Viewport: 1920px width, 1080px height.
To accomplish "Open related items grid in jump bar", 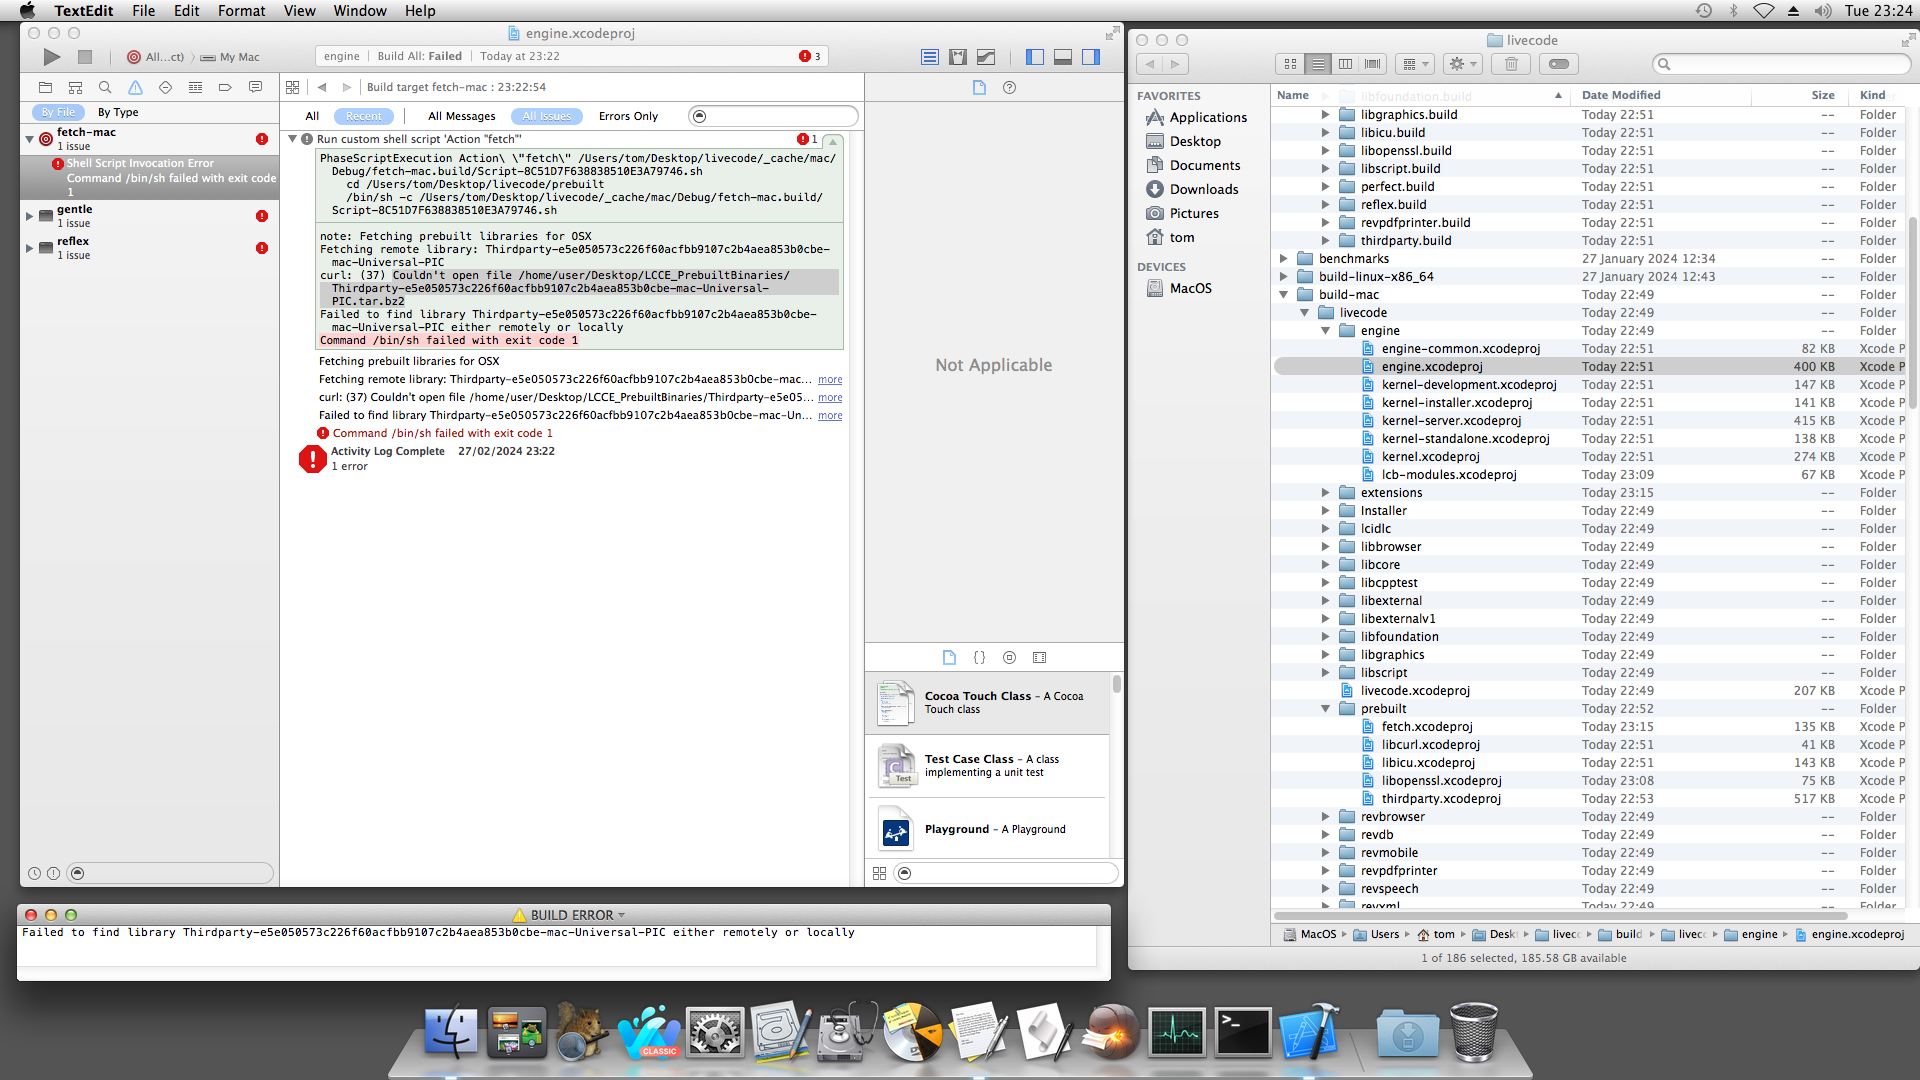I will point(292,87).
